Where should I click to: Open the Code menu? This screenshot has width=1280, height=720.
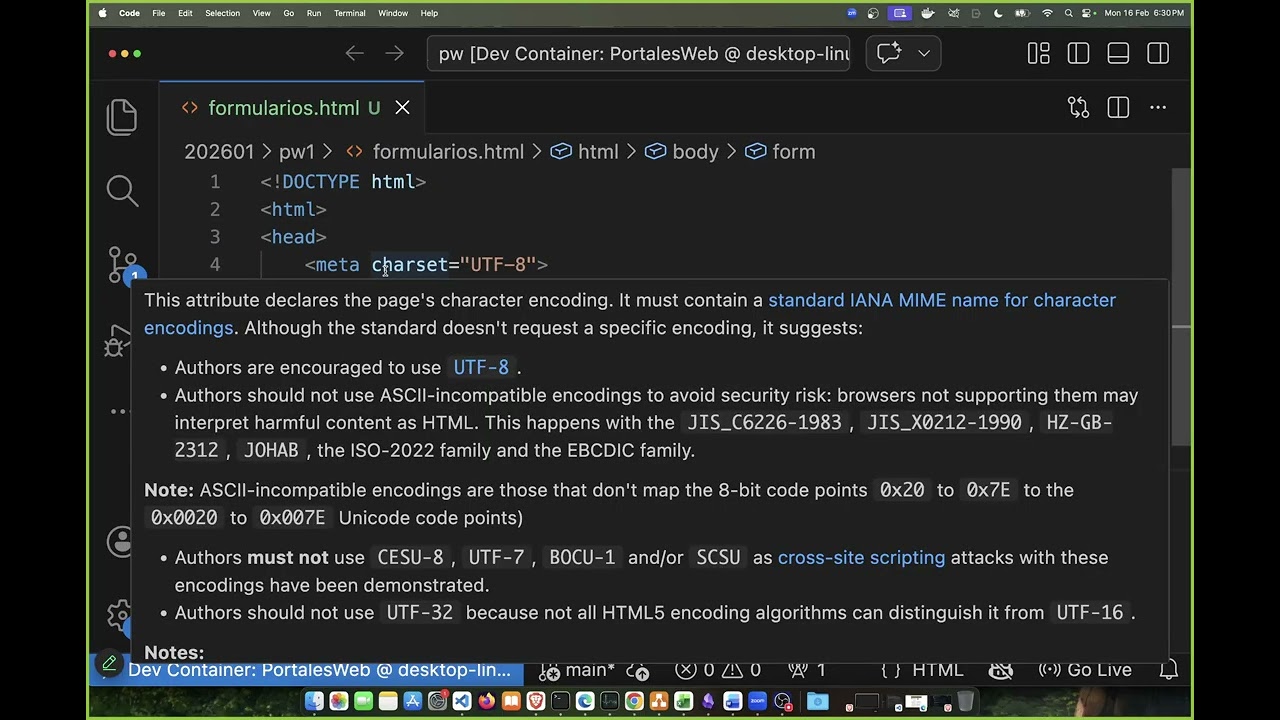tap(129, 13)
